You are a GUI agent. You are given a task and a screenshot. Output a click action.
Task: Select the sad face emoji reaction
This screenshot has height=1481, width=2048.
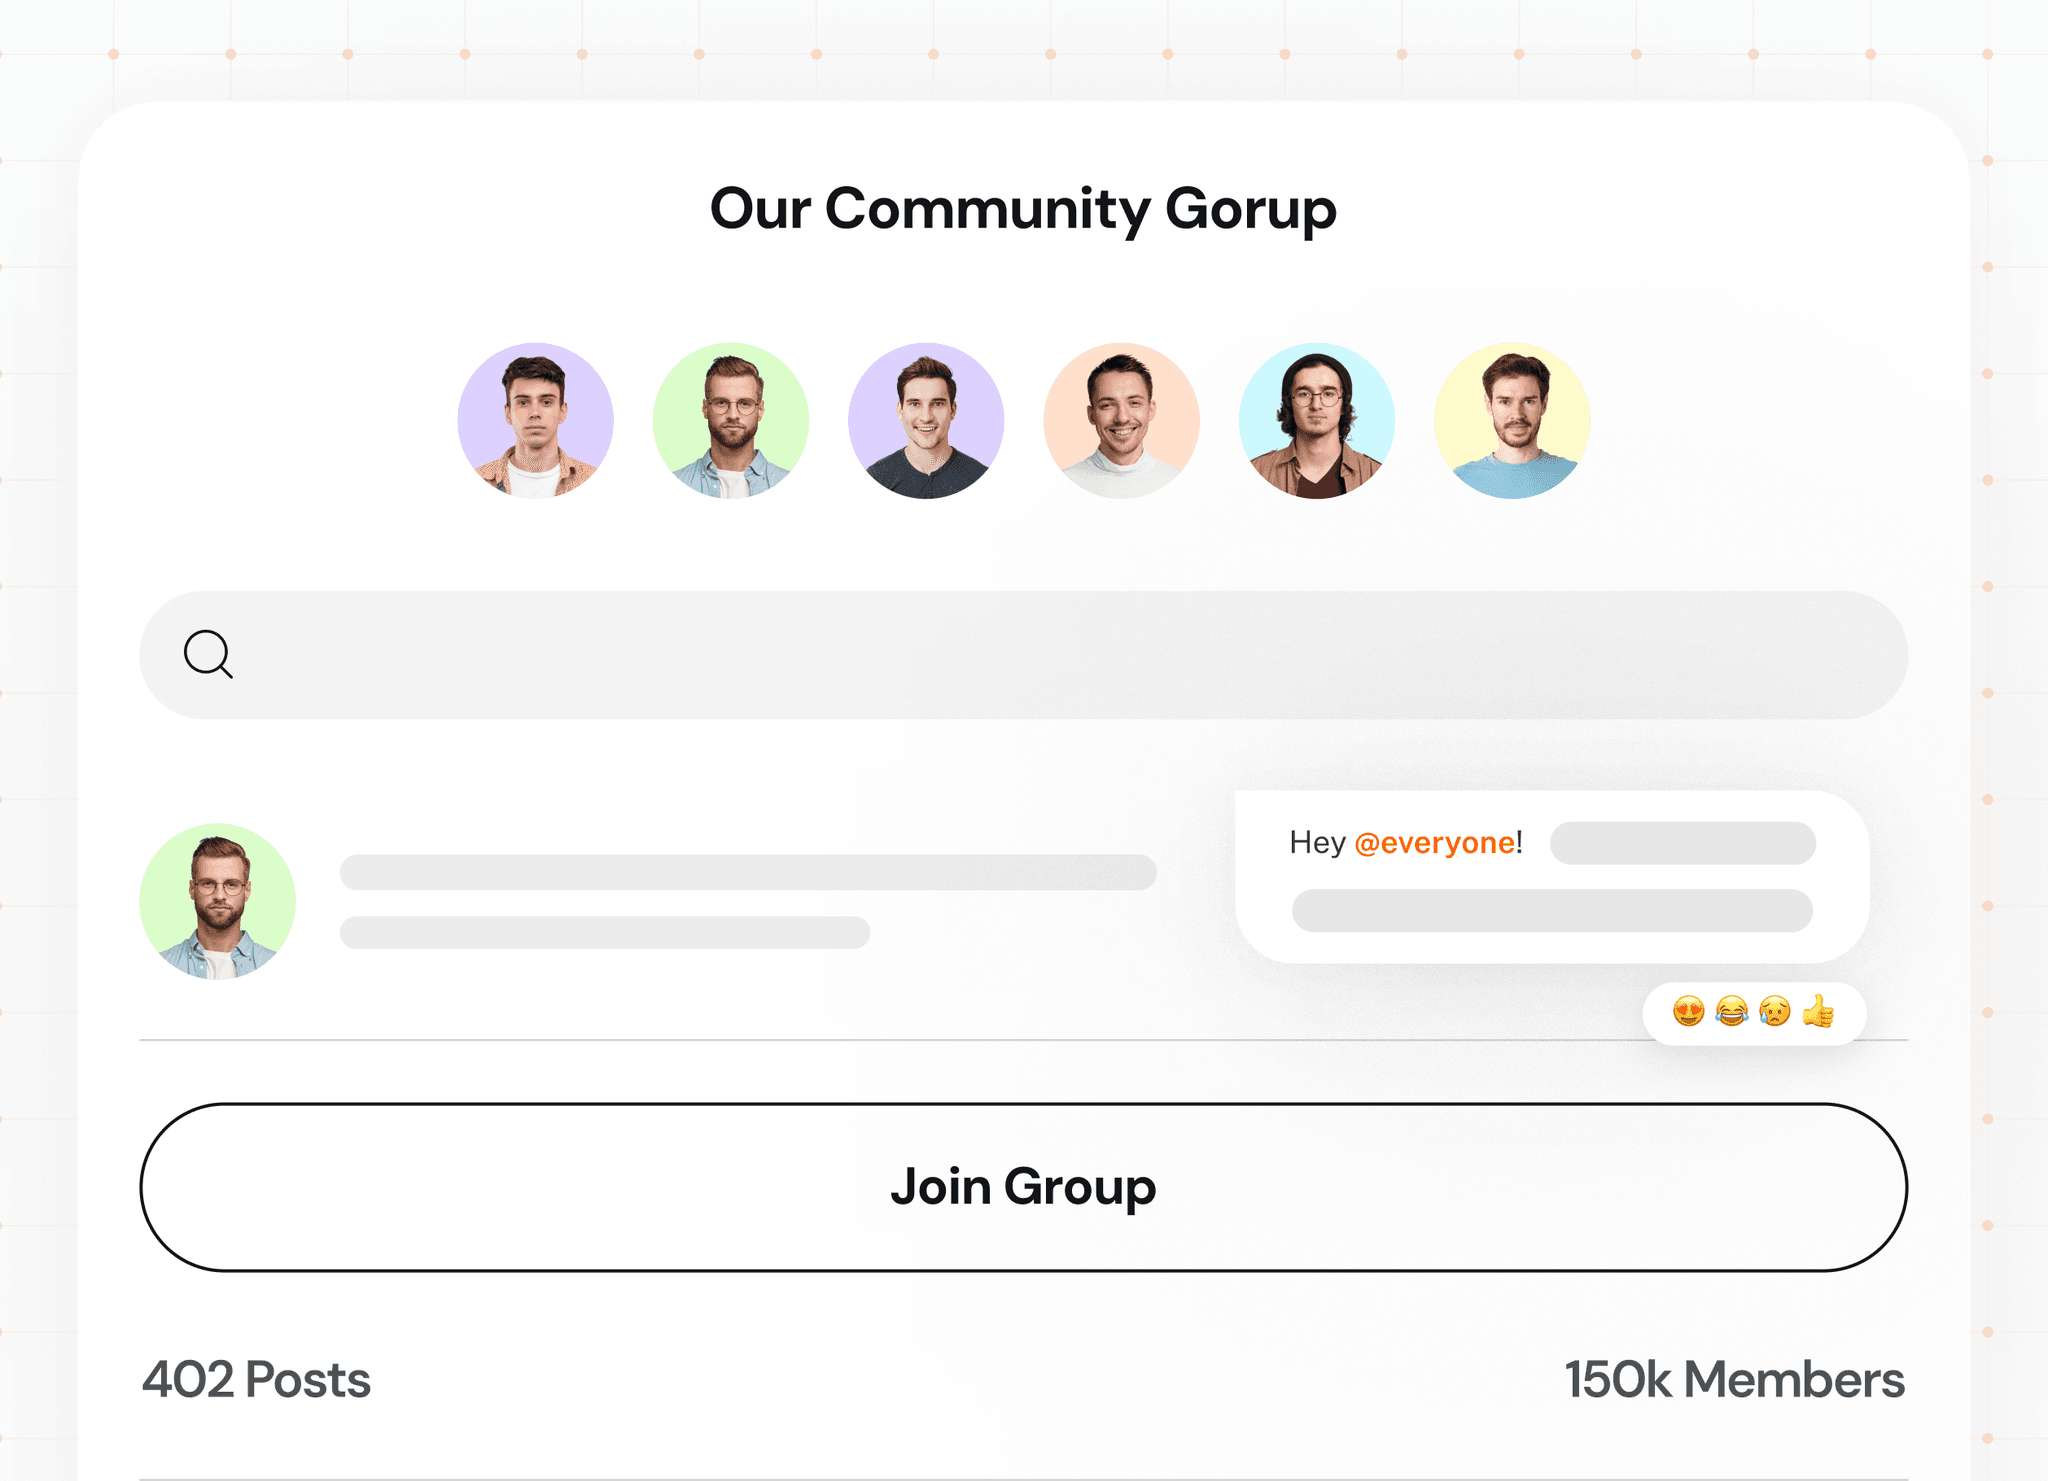(x=1775, y=1012)
